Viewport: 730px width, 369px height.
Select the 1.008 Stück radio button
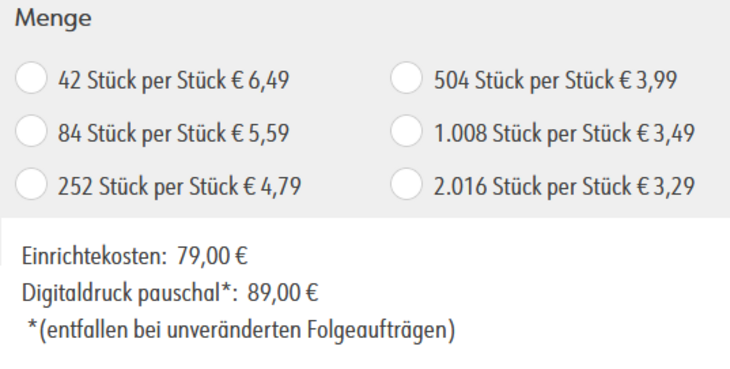[x=406, y=131]
